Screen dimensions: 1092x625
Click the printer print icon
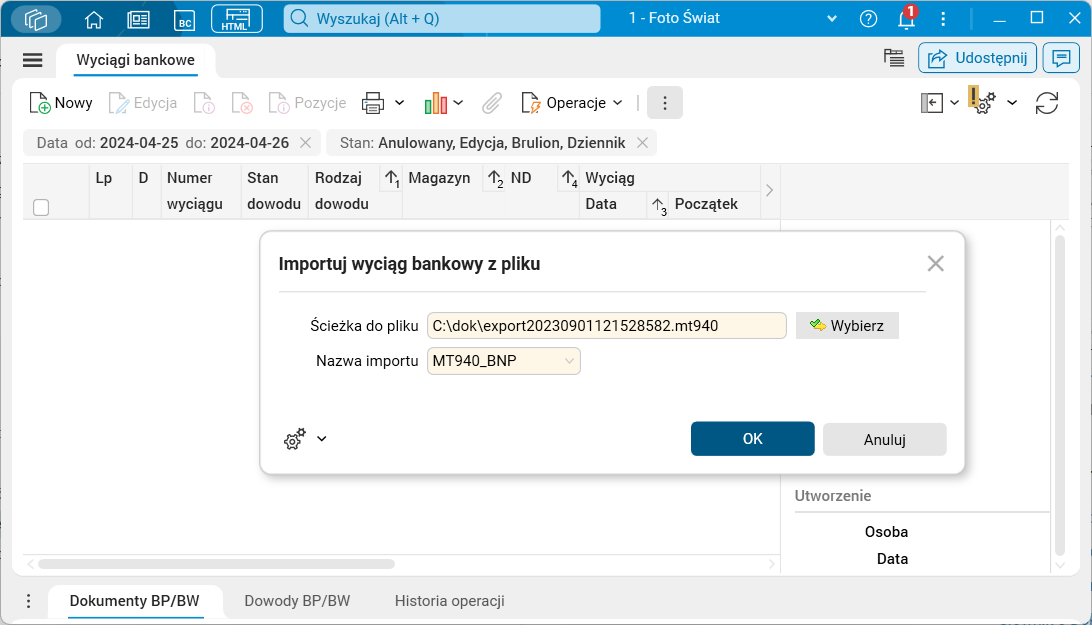373,103
